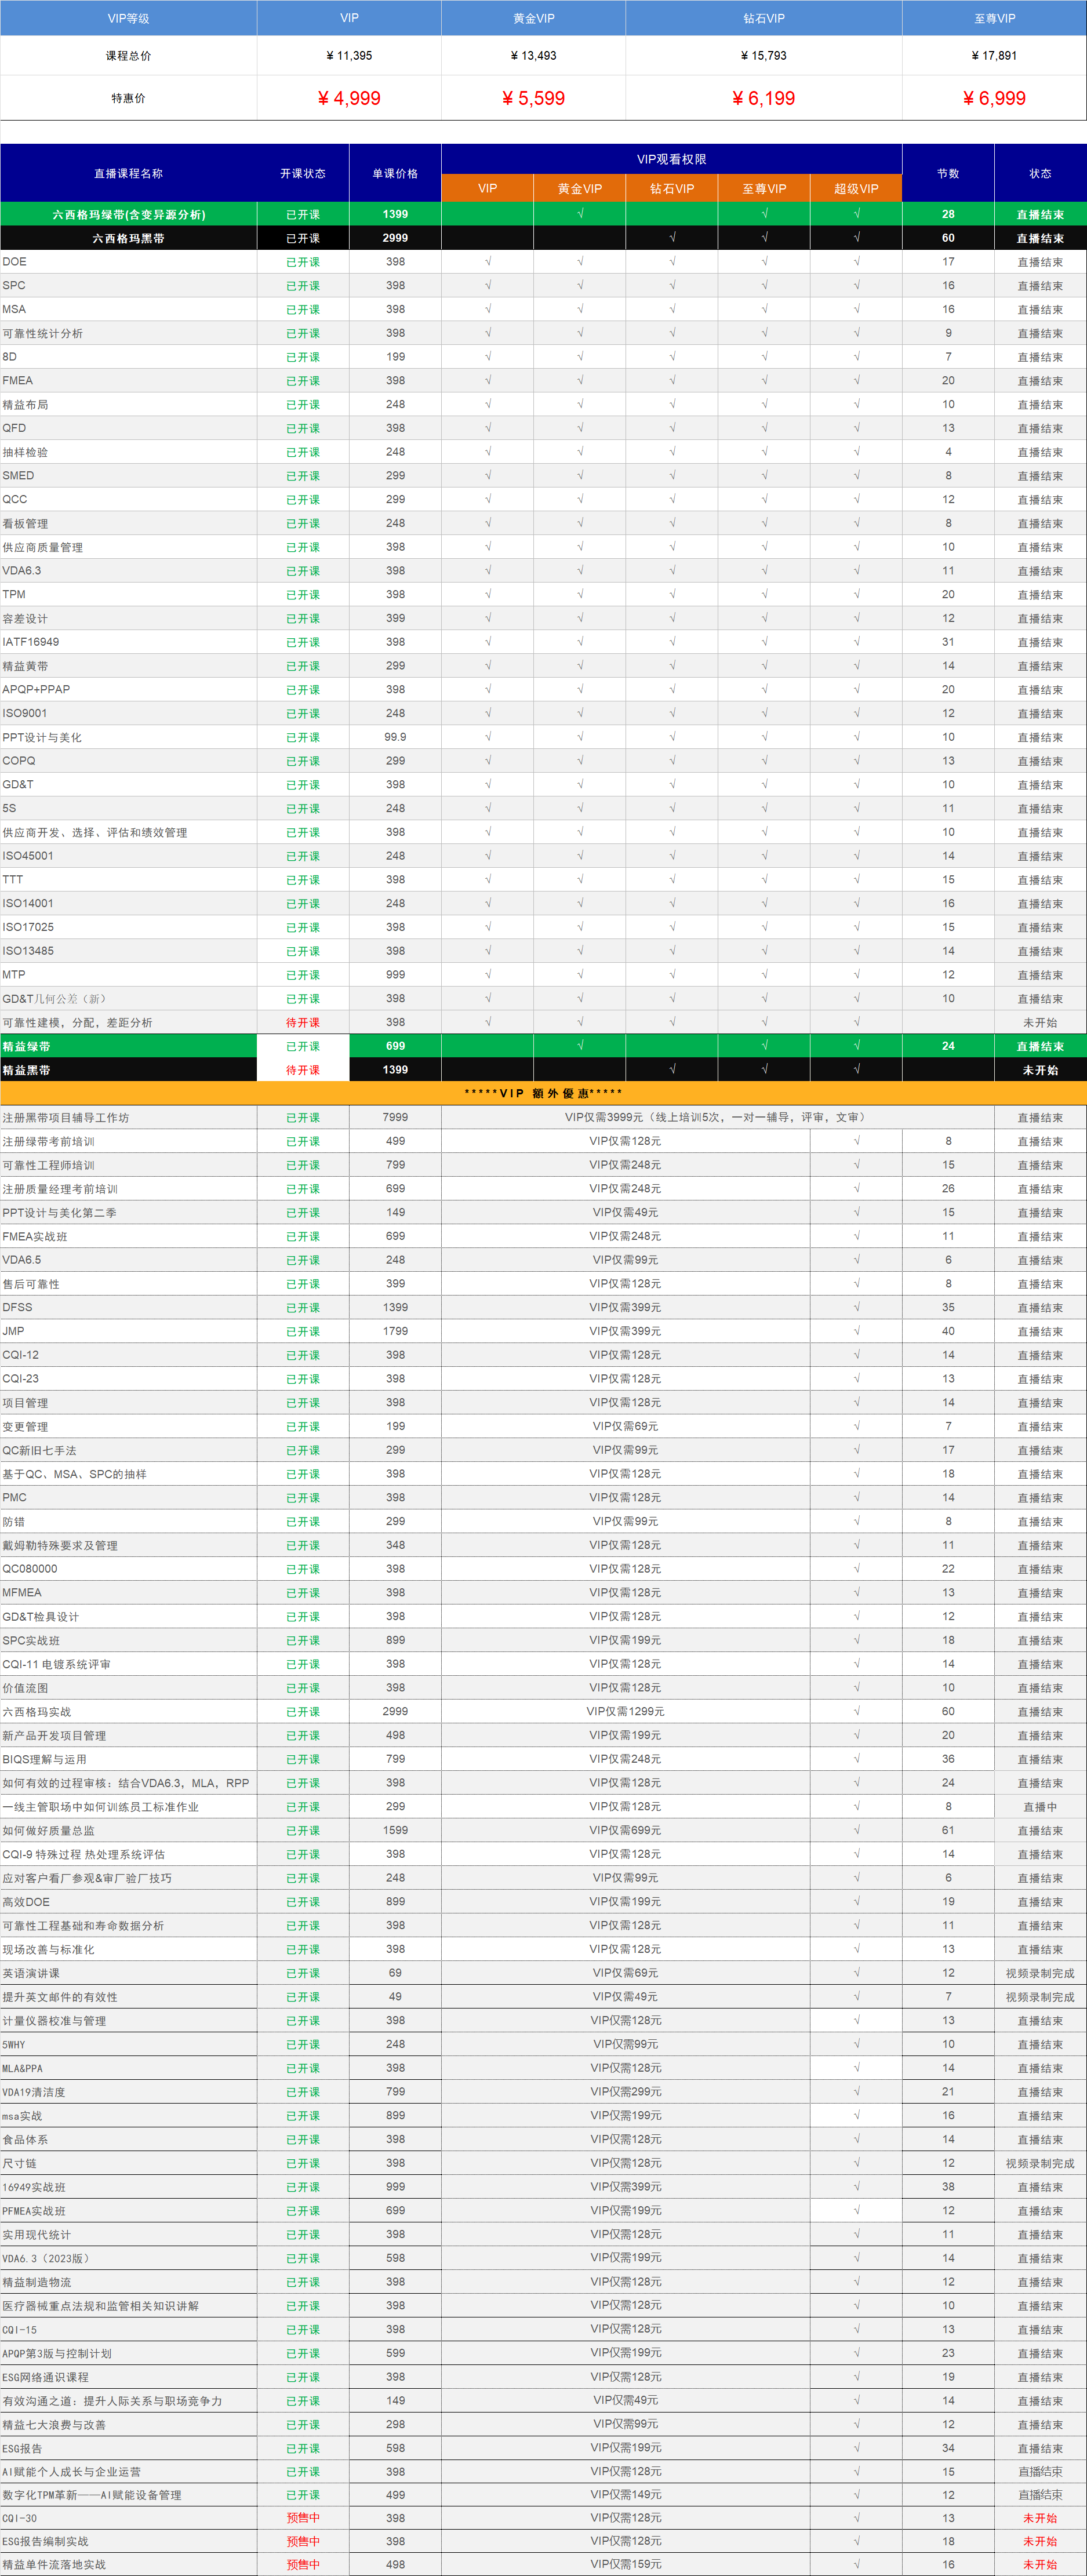The height and width of the screenshot is (2576, 1087).
Task: Click the red 待开课 status for 精益黑带
Action: (303, 1070)
